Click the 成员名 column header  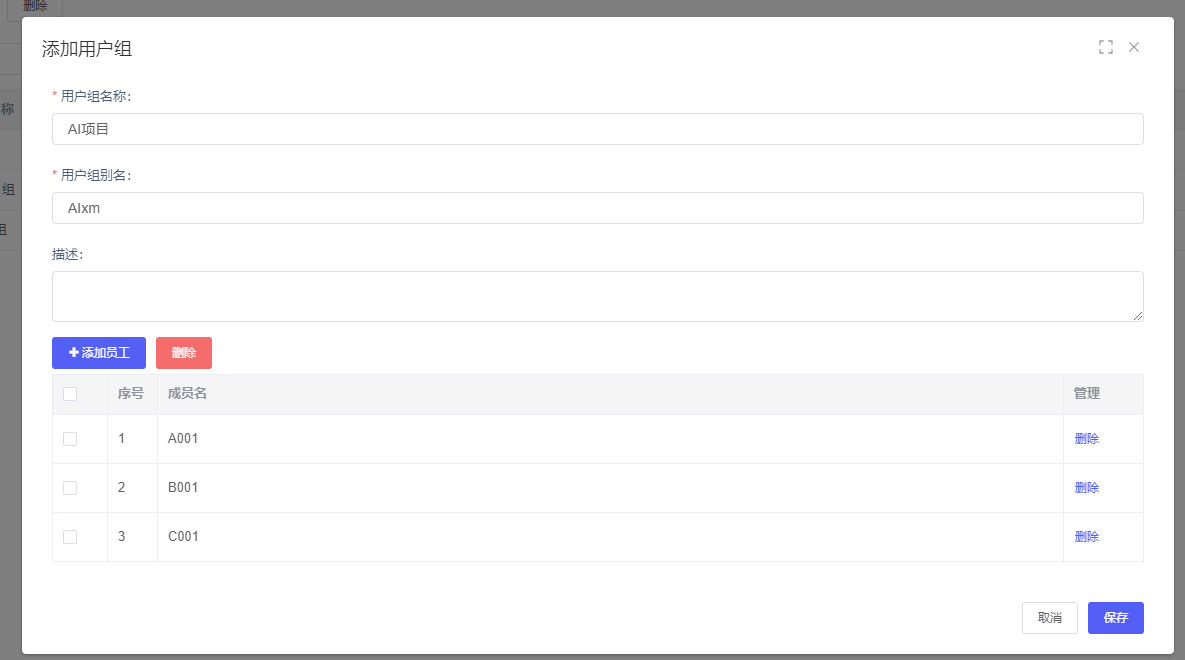pos(187,394)
